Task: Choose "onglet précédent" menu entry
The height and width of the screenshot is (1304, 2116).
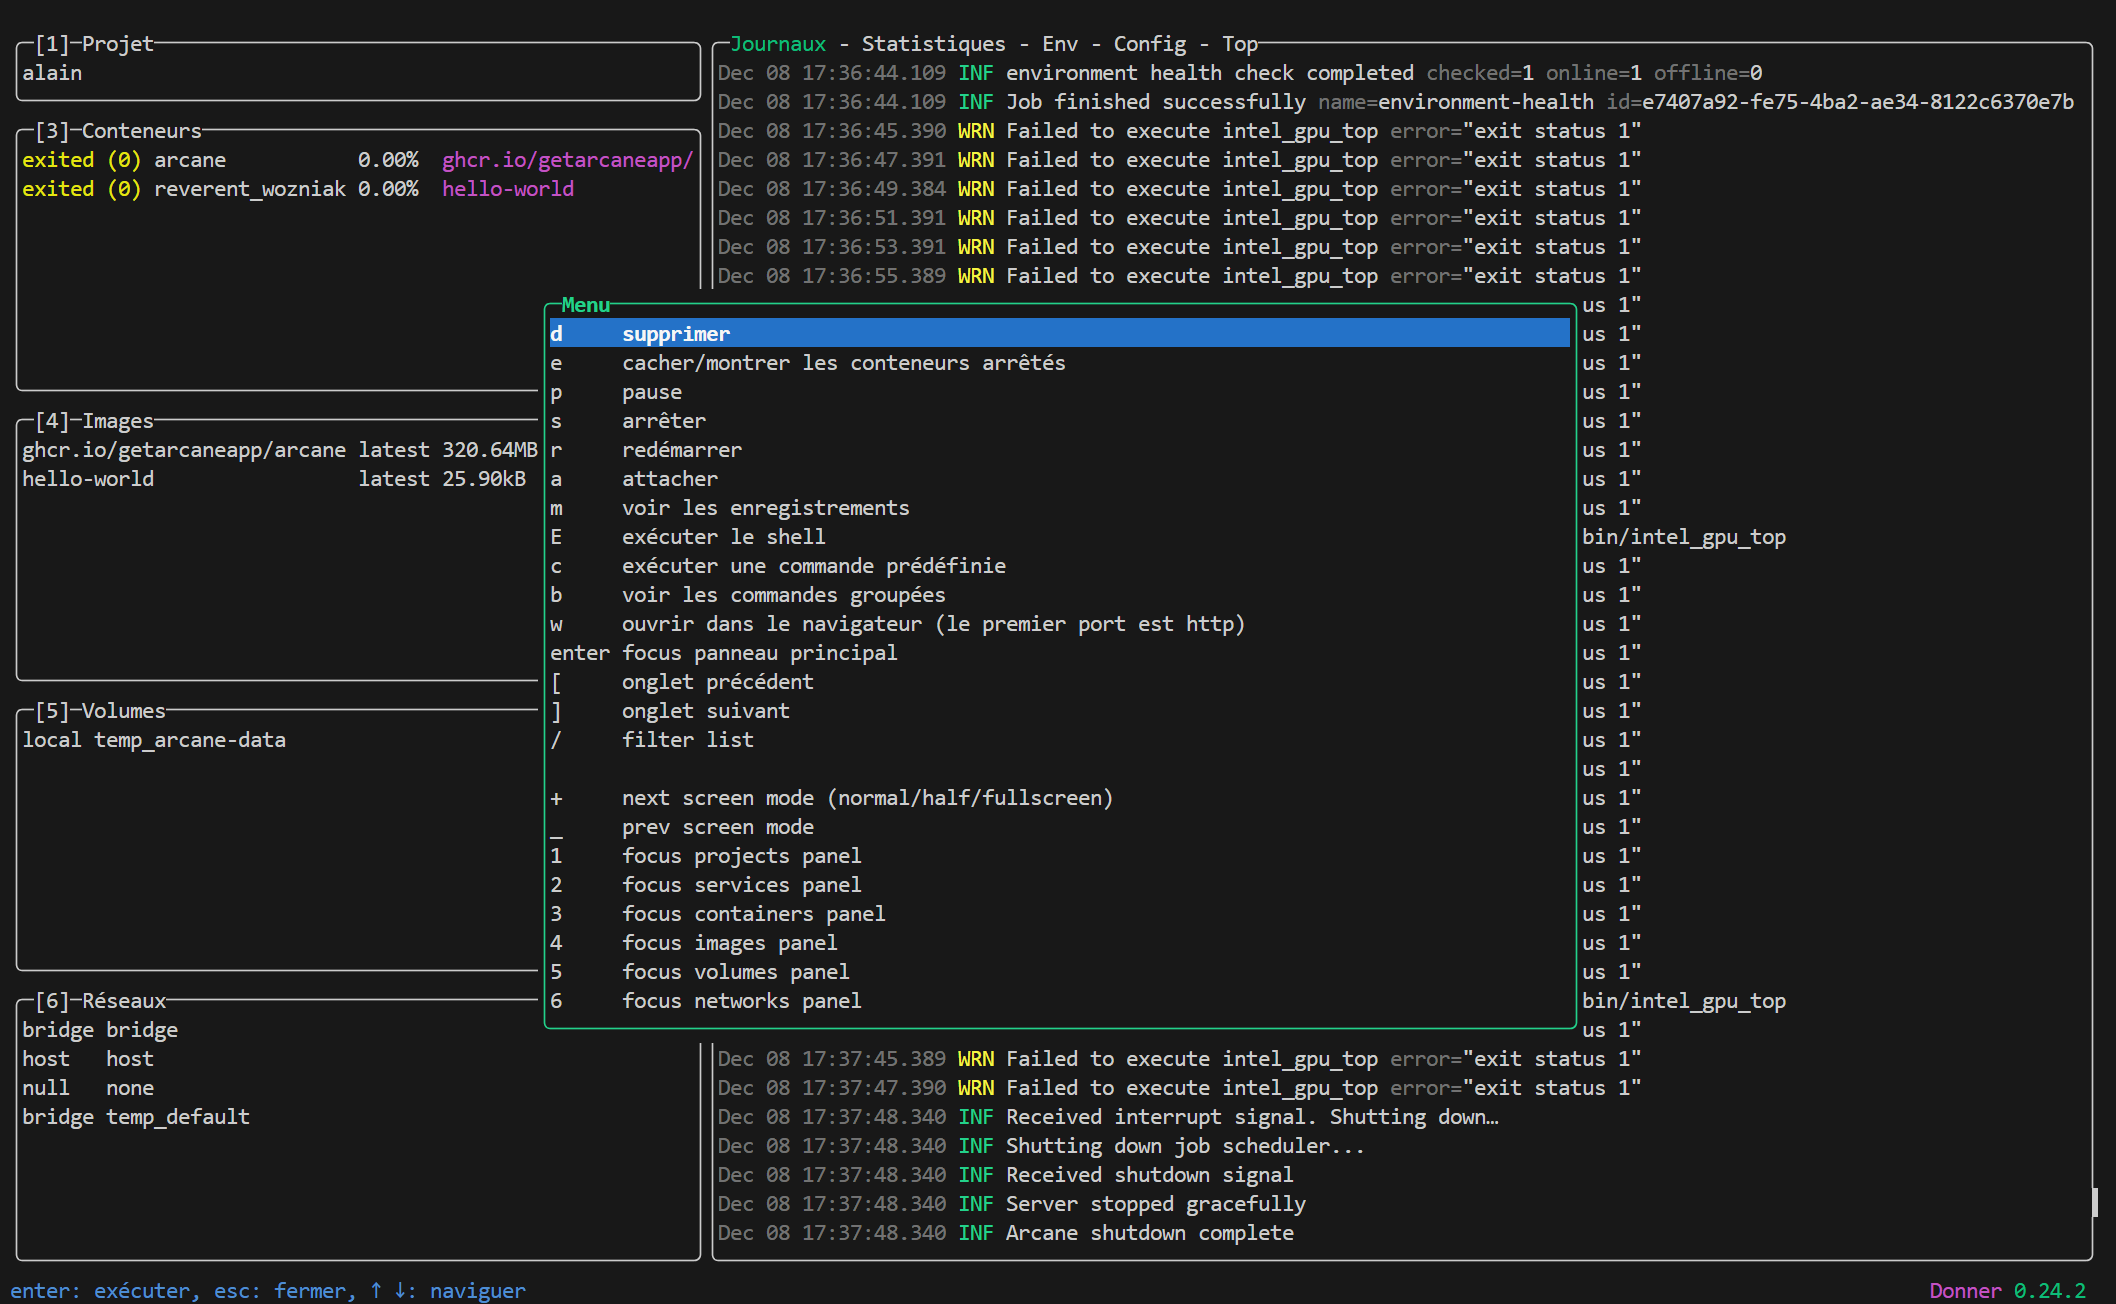Action: (x=717, y=681)
